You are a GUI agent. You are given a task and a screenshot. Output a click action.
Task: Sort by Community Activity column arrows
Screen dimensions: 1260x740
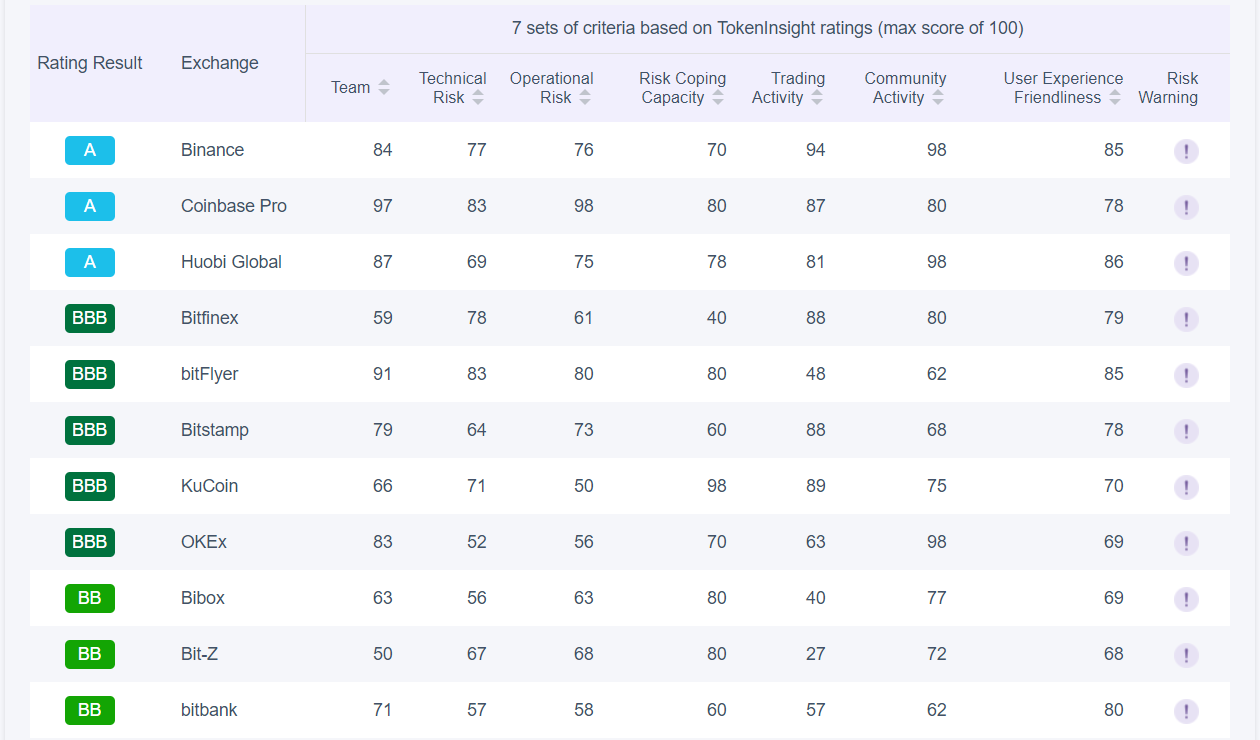tap(938, 97)
